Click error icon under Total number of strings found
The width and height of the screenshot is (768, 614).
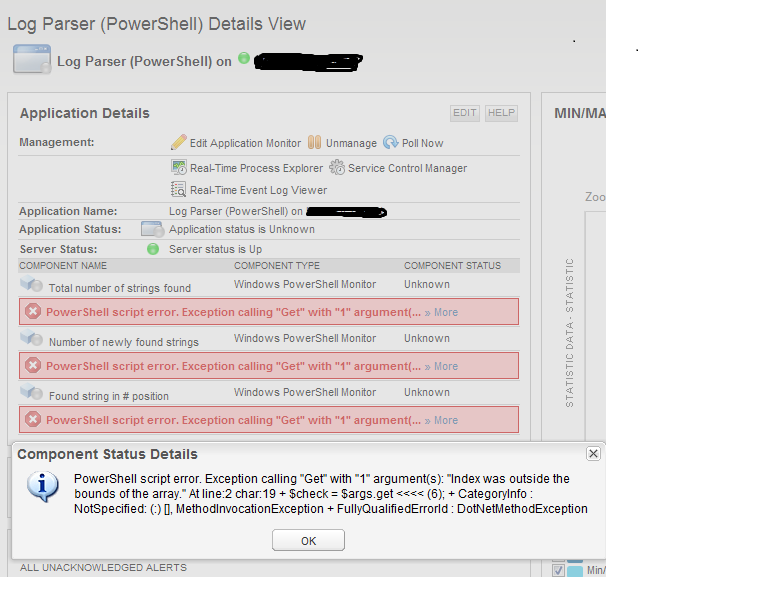33,311
